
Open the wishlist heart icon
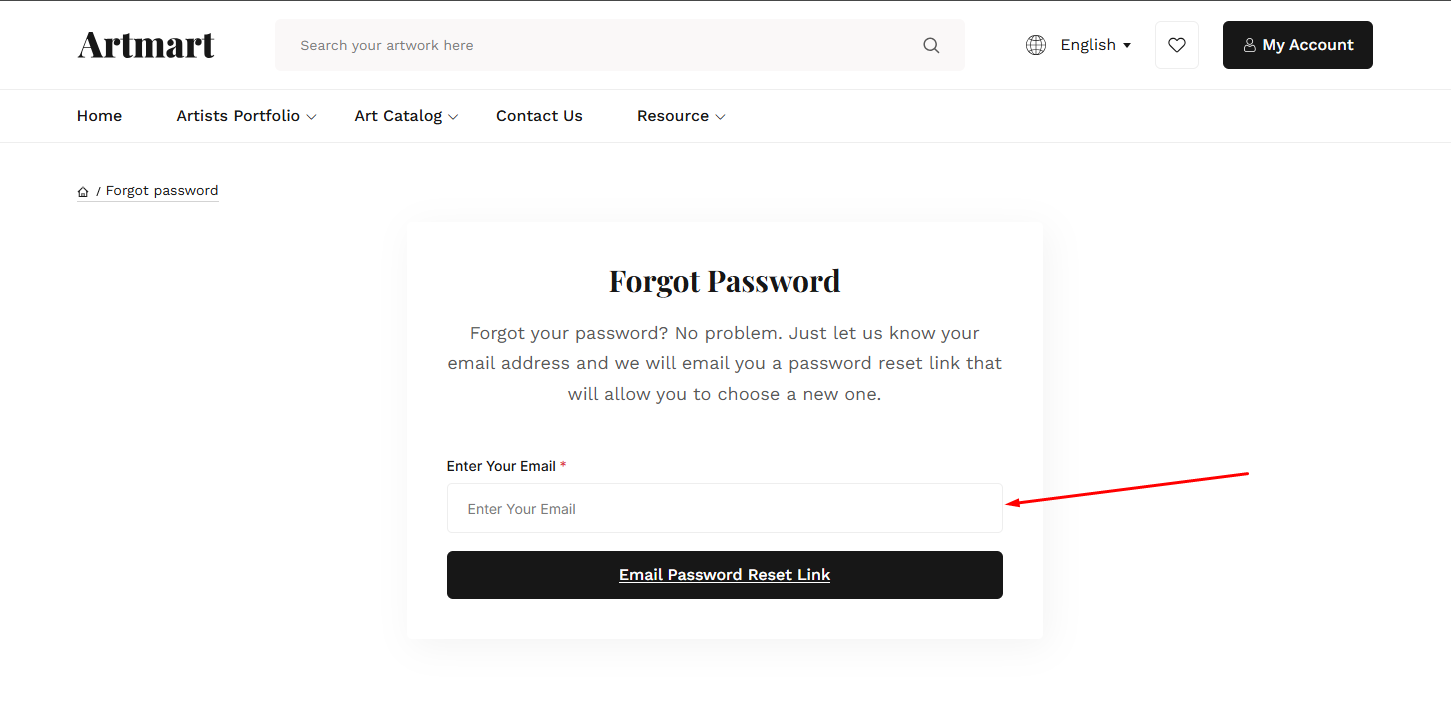[x=1177, y=45]
